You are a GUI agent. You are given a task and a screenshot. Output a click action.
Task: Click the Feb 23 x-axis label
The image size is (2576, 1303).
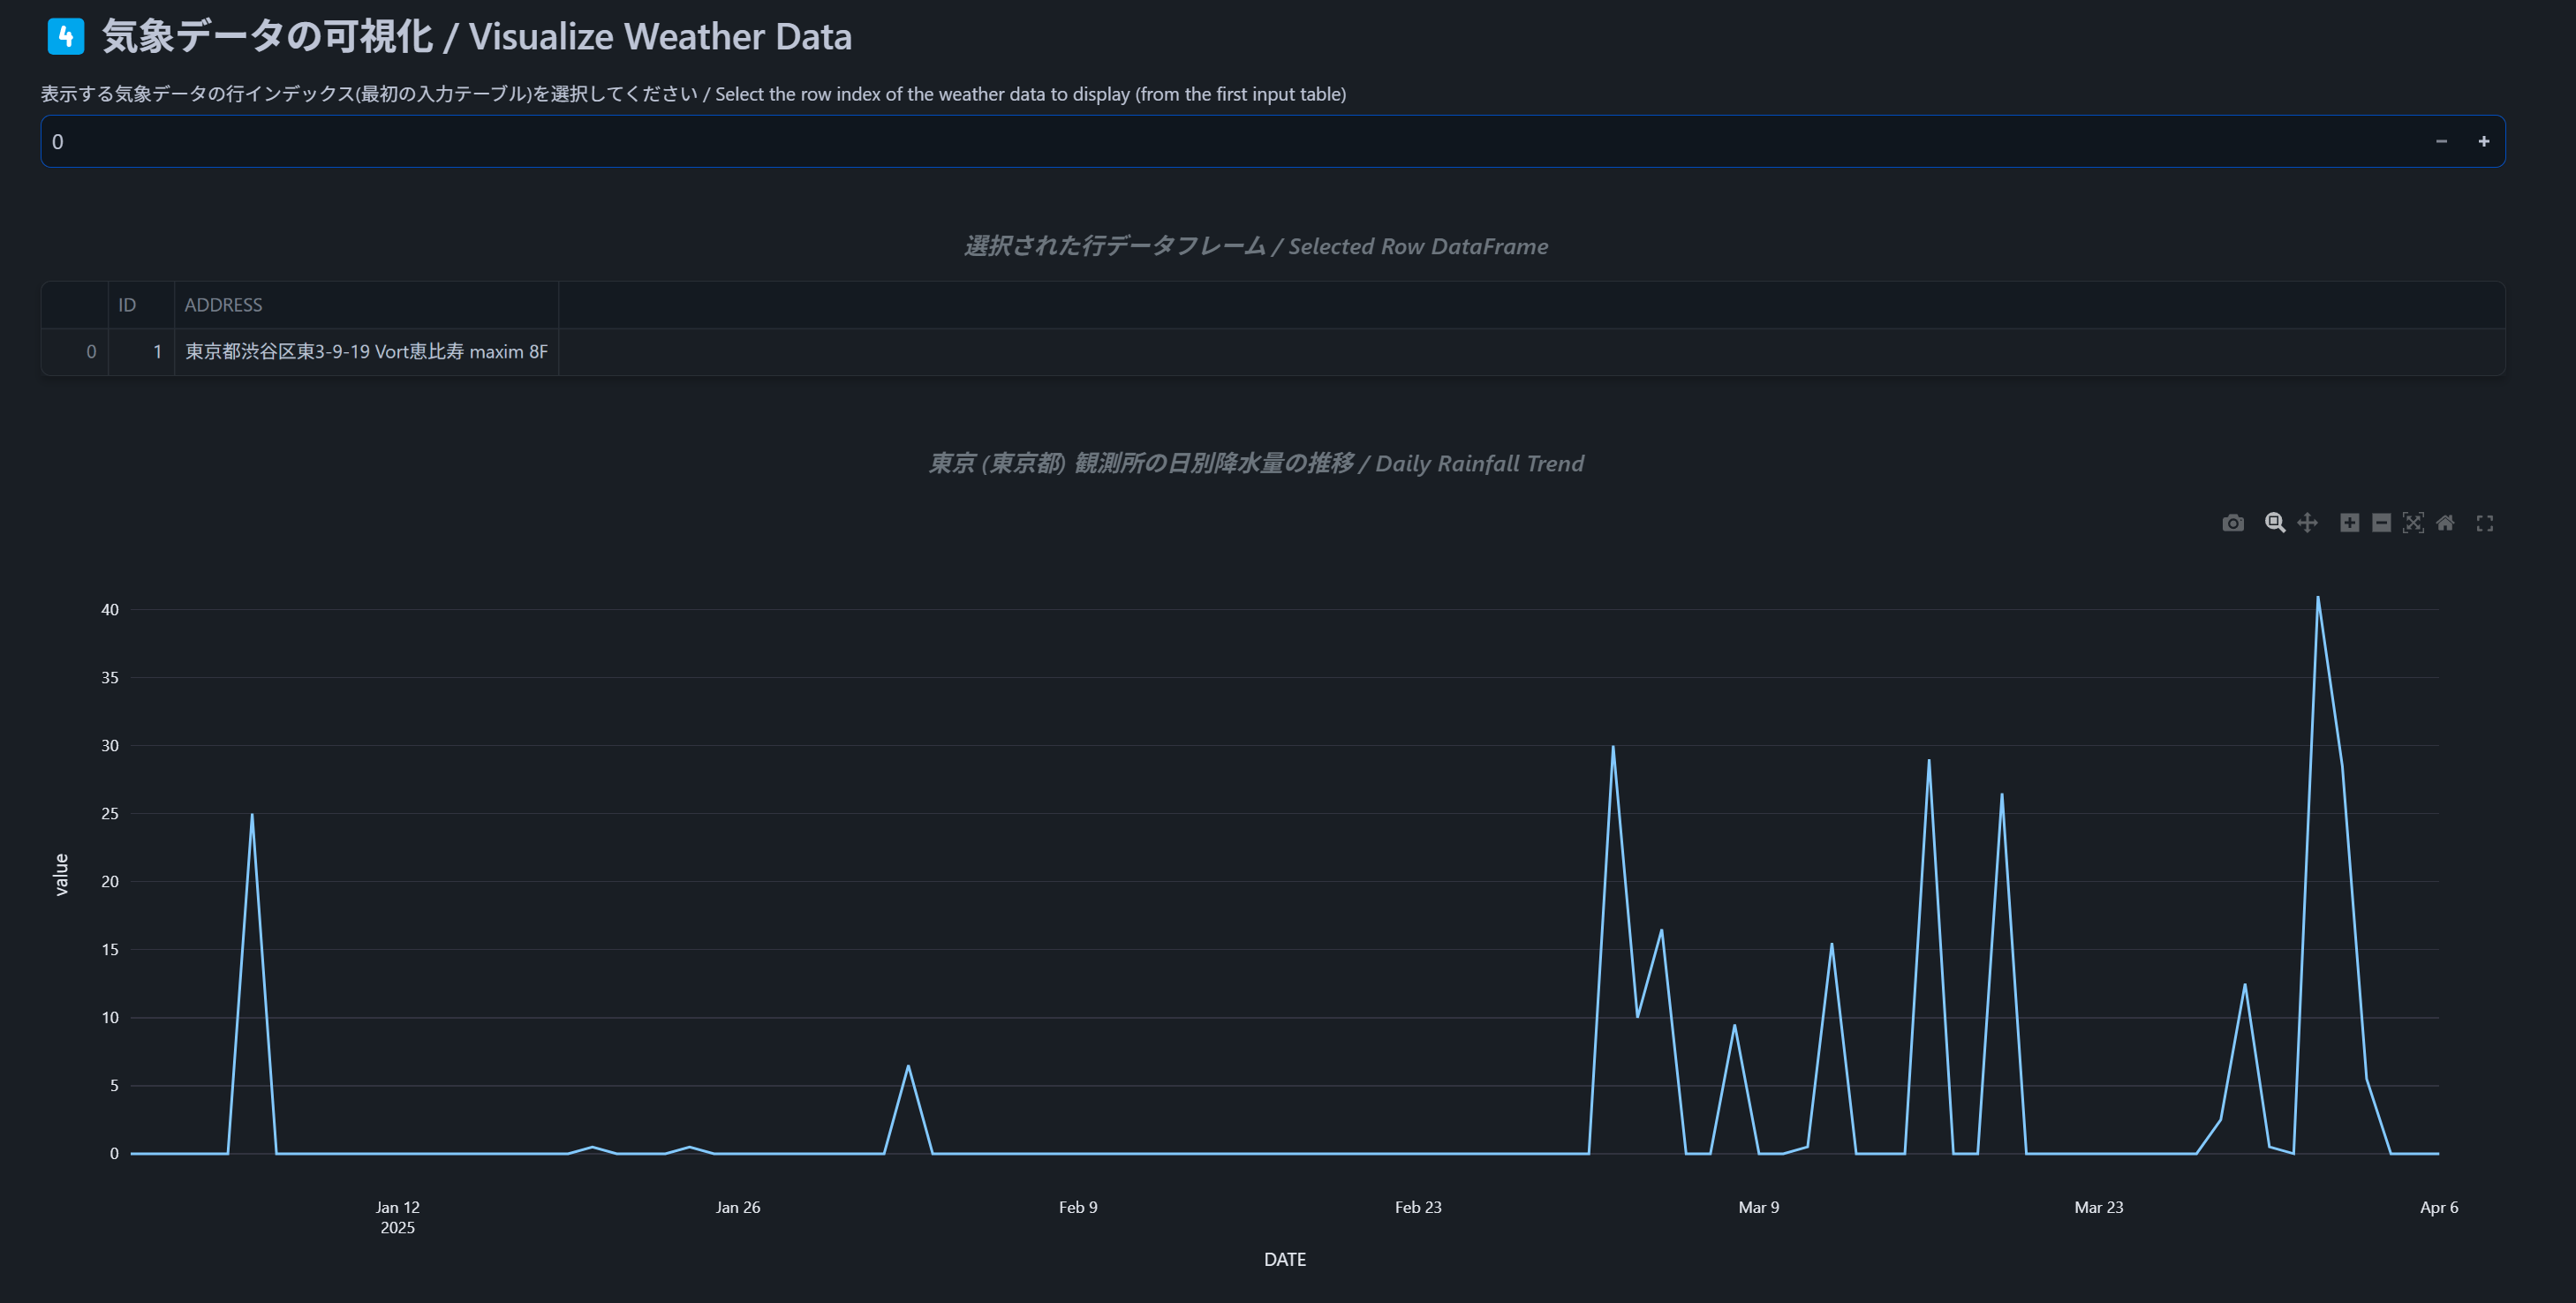[1418, 1207]
